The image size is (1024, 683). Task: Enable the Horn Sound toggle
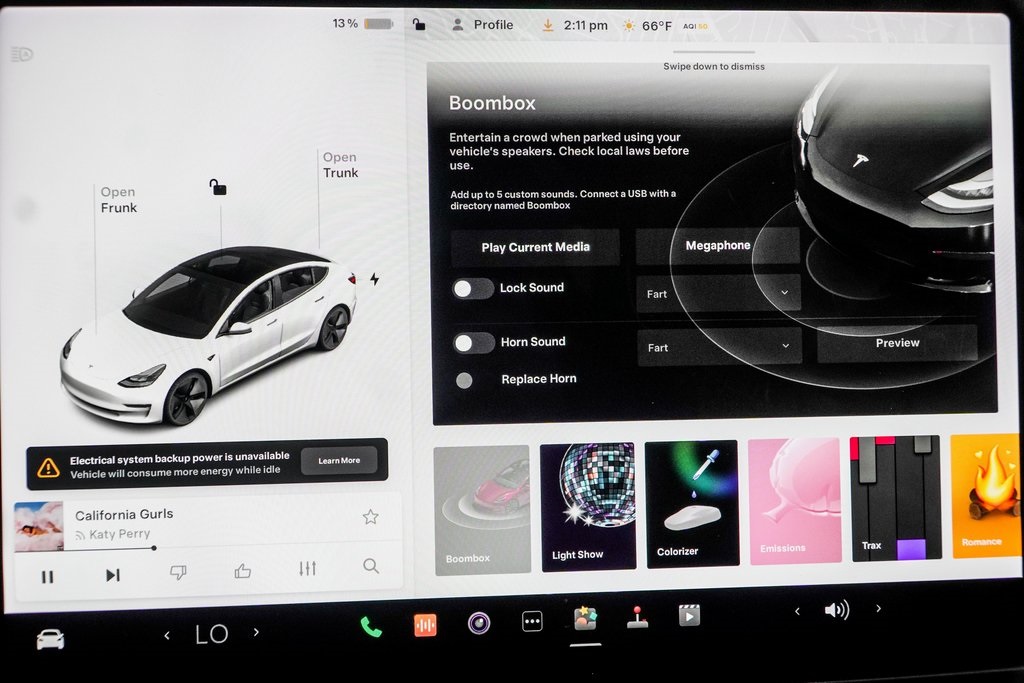[474, 343]
